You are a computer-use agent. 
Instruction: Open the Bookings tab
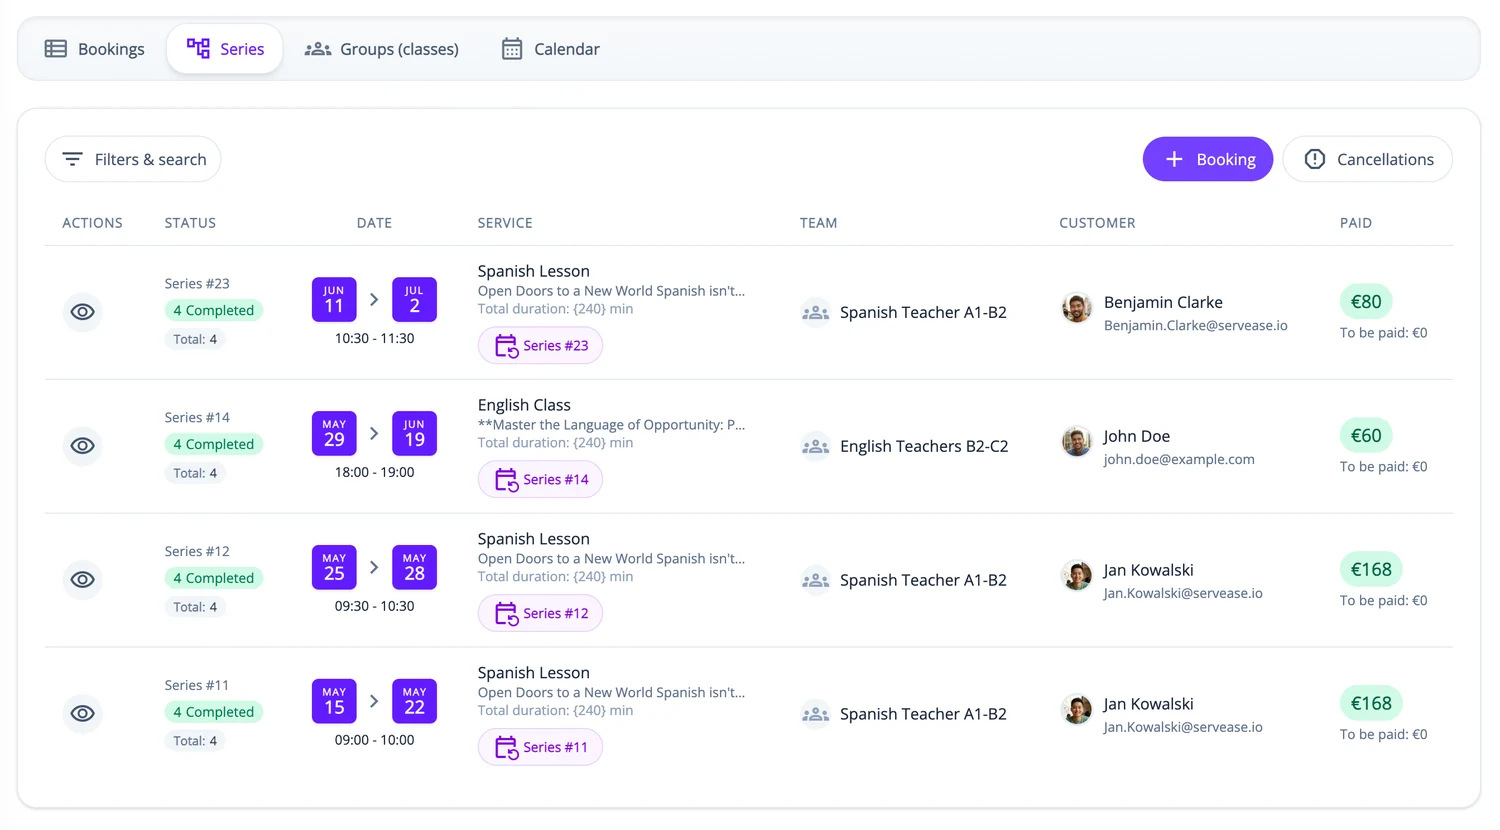[95, 49]
